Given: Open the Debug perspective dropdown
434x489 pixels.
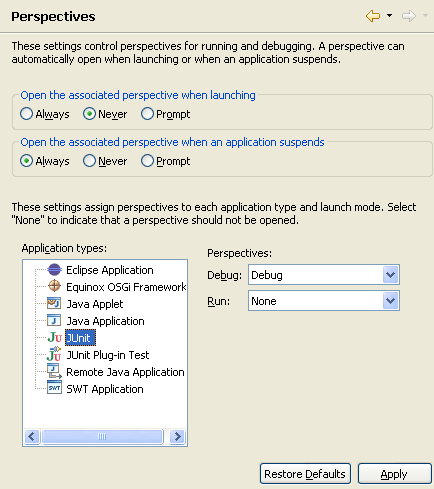Looking at the screenshot, I should tap(391, 275).
